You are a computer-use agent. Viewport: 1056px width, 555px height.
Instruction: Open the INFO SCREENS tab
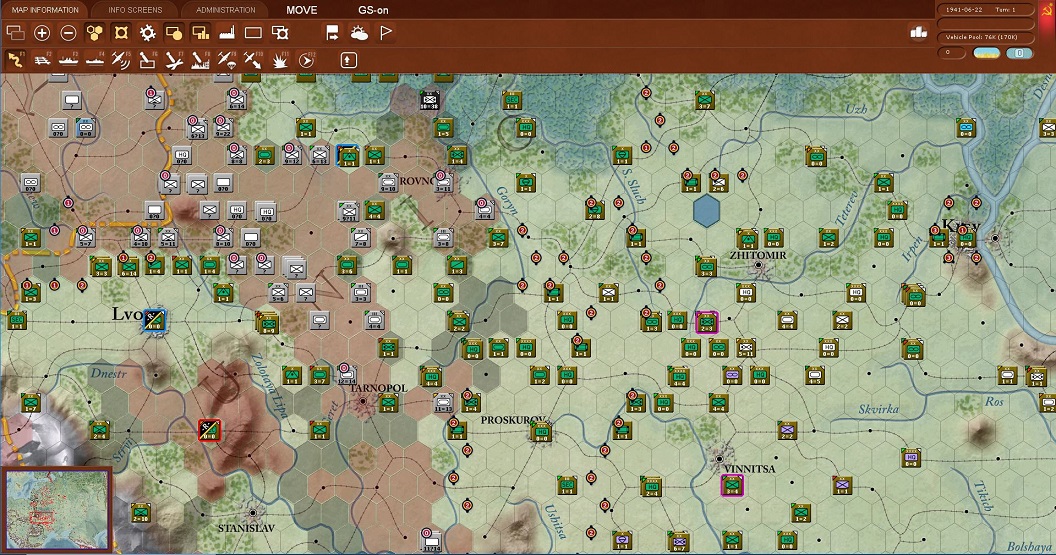pos(135,10)
